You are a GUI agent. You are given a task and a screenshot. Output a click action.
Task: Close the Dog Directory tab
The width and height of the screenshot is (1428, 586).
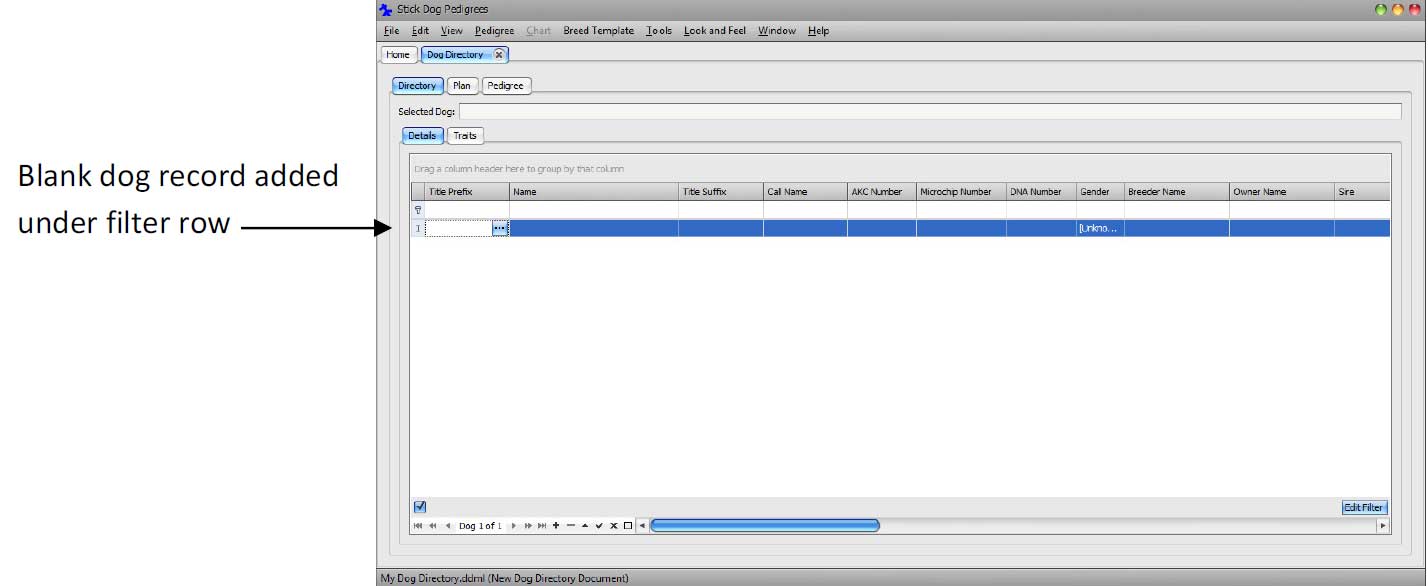point(499,55)
